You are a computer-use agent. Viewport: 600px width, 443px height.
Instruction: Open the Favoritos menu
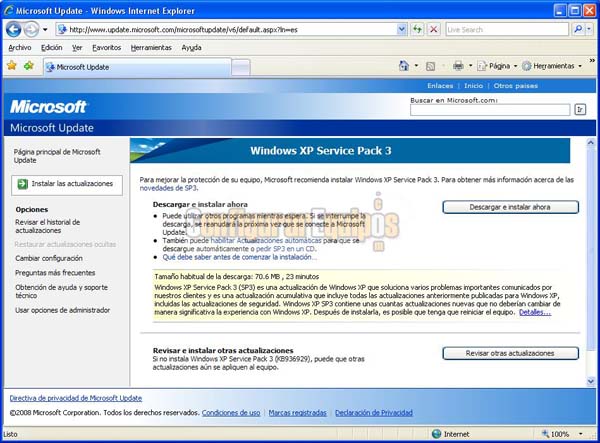coord(106,48)
